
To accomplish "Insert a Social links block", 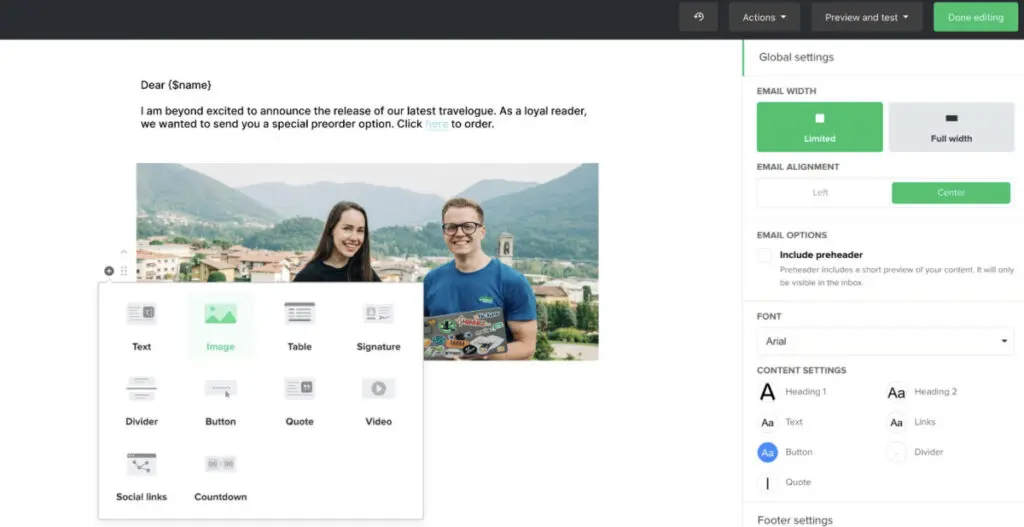I will 142,476.
